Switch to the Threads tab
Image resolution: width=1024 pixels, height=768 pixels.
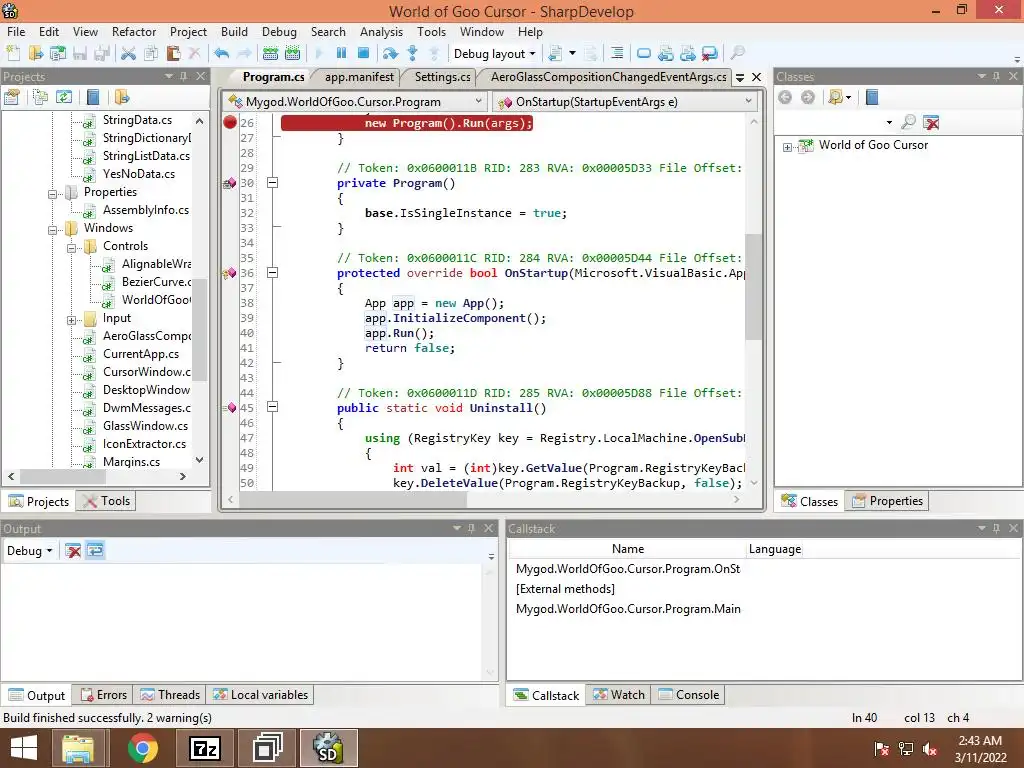click(170, 695)
